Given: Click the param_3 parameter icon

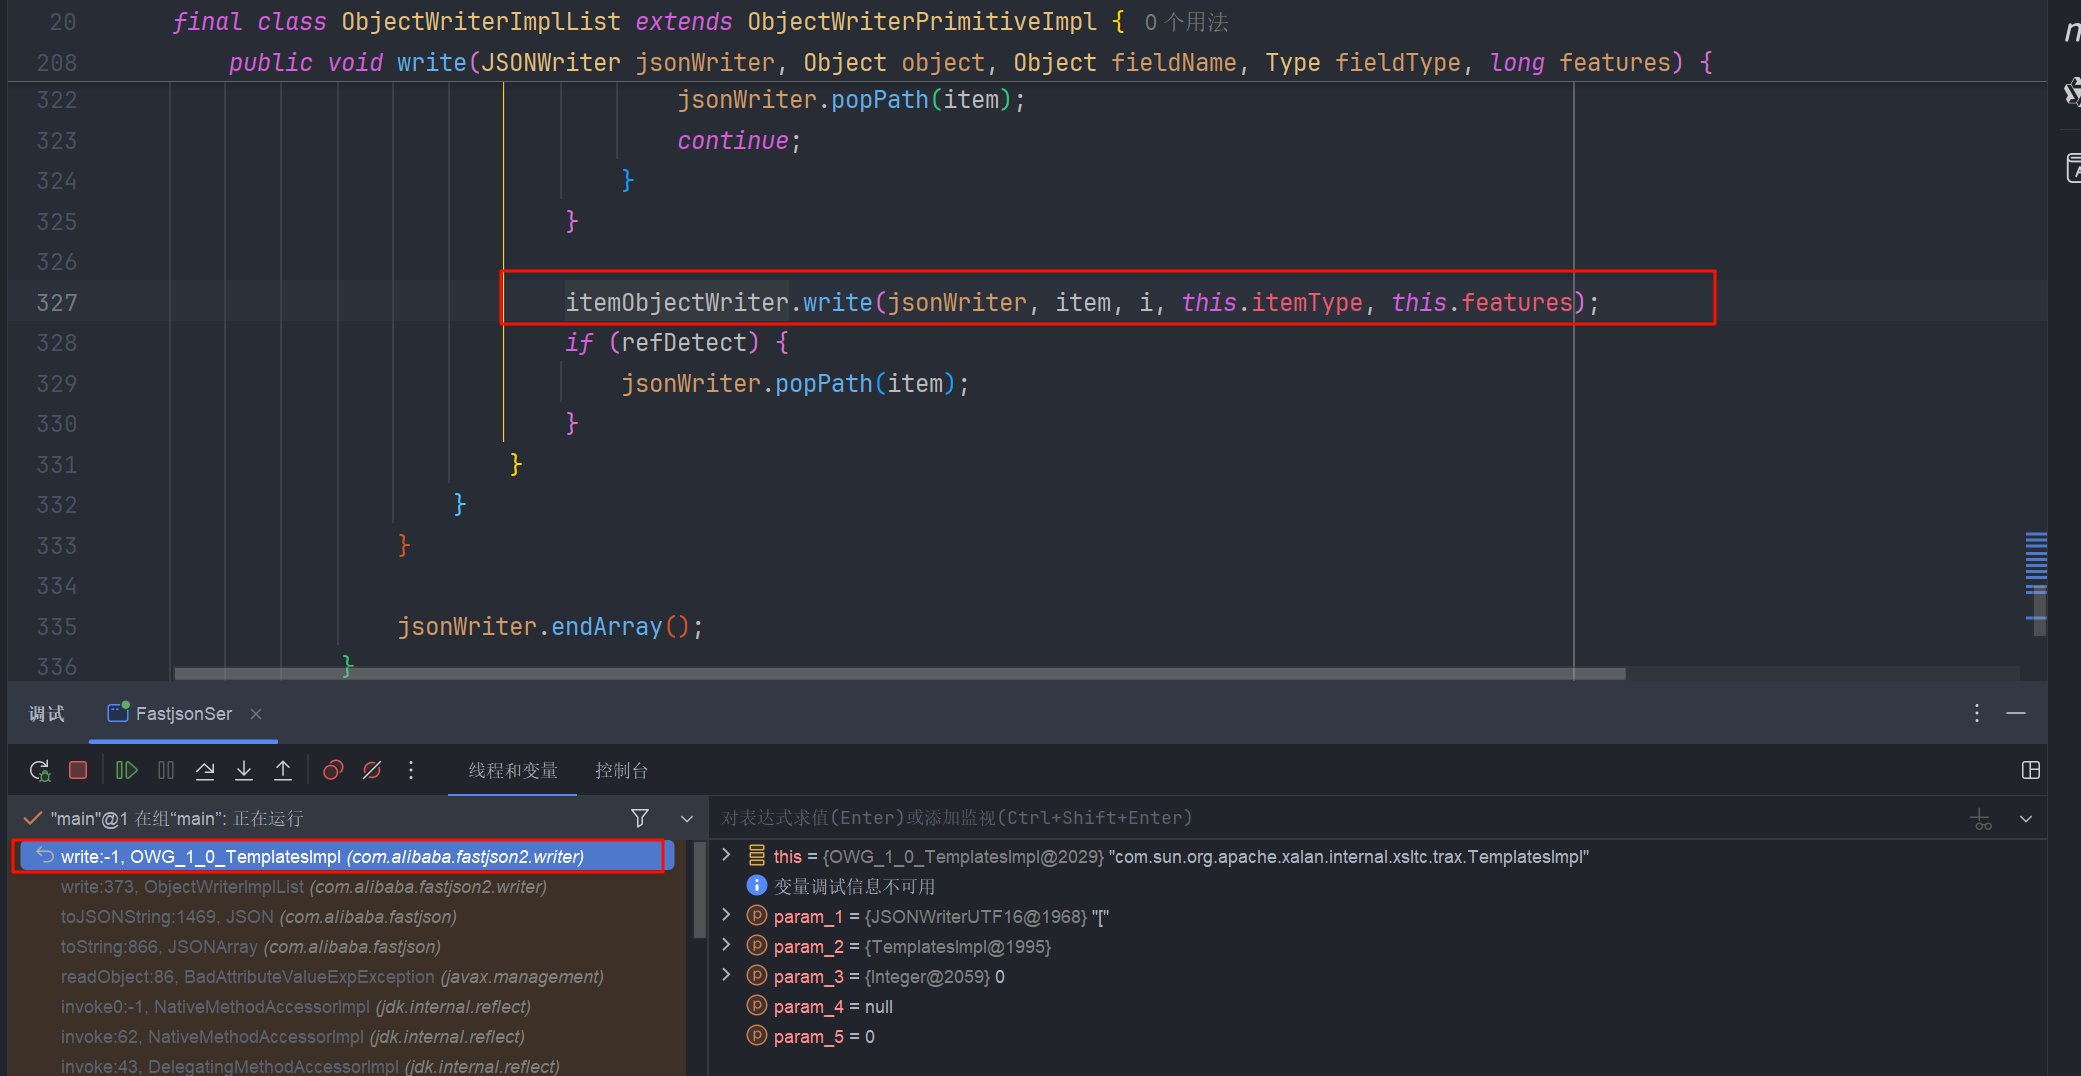Looking at the screenshot, I should click(757, 975).
